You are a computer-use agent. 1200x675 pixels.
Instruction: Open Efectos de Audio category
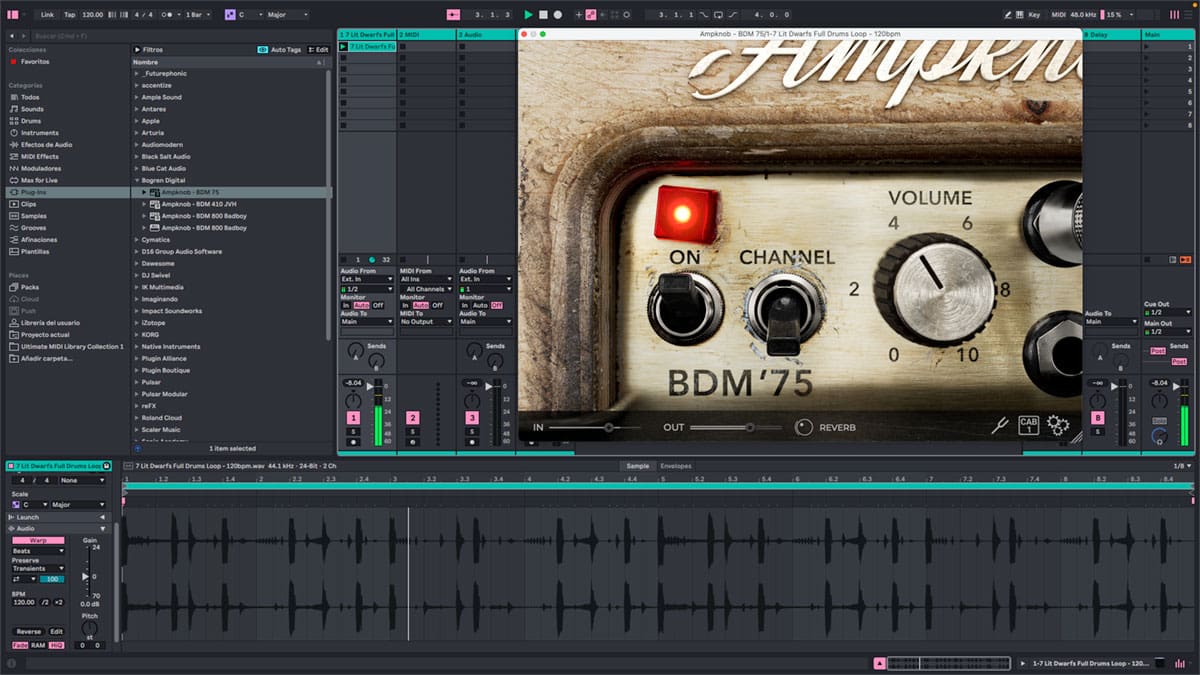tap(46, 145)
